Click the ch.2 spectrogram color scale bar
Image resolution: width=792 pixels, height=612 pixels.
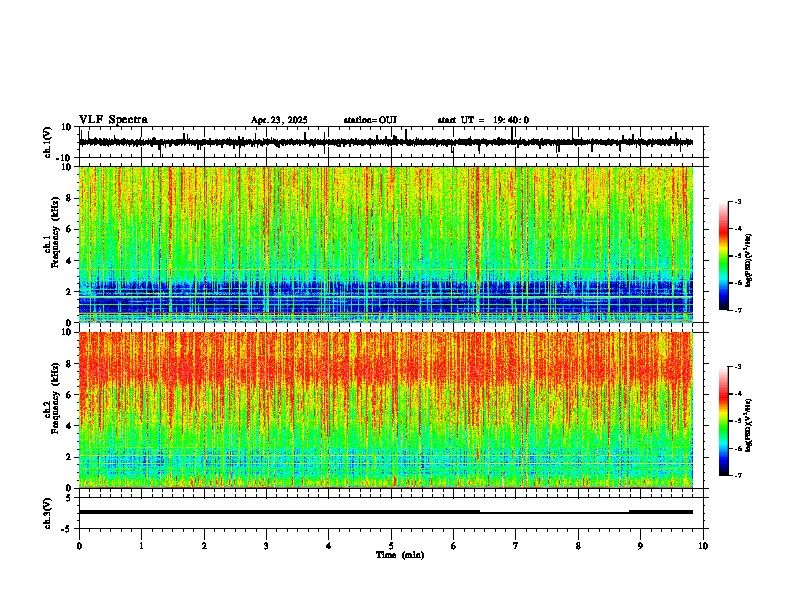click(x=723, y=421)
